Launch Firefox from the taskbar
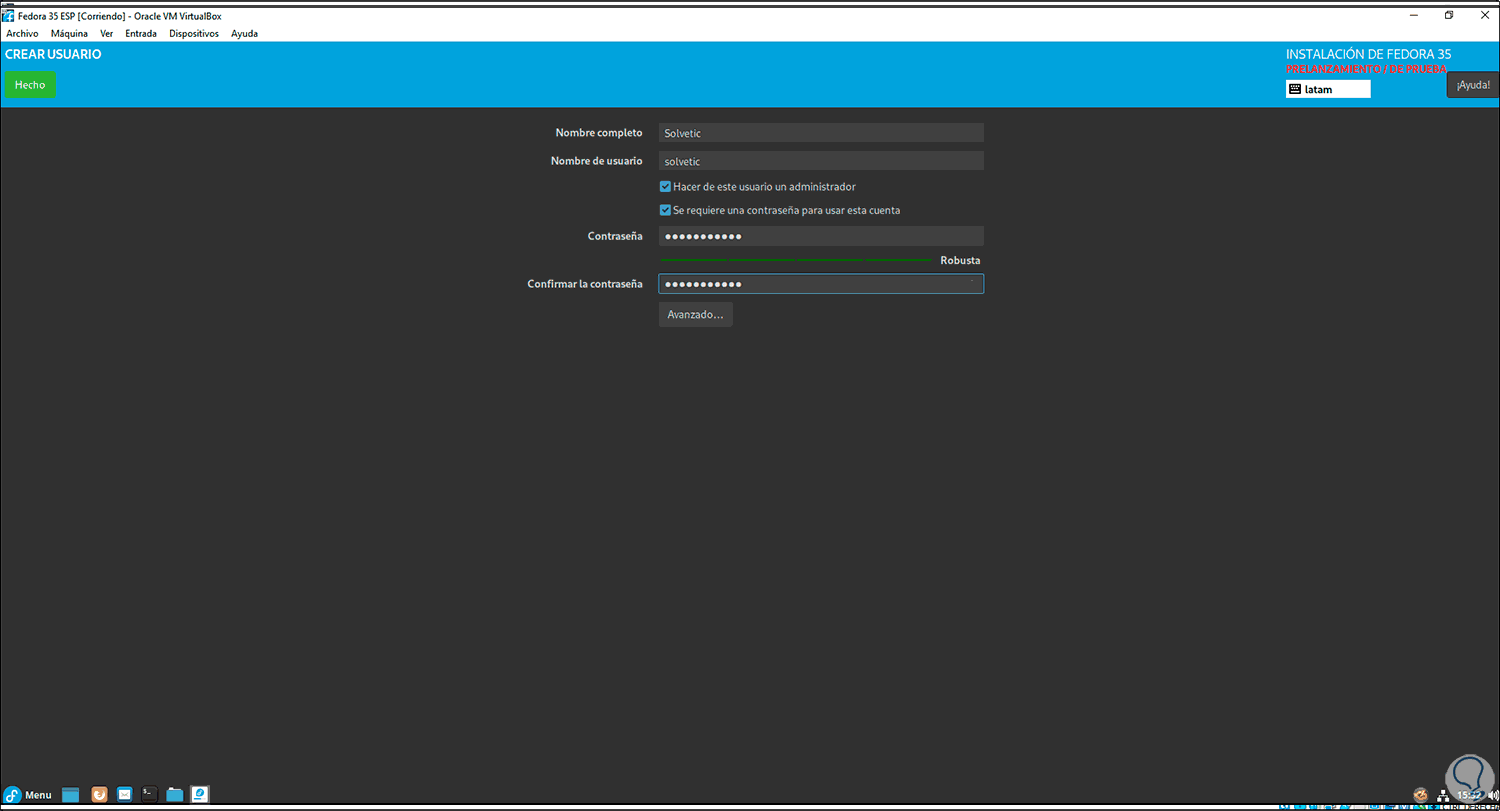 pyautogui.click(x=99, y=795)
